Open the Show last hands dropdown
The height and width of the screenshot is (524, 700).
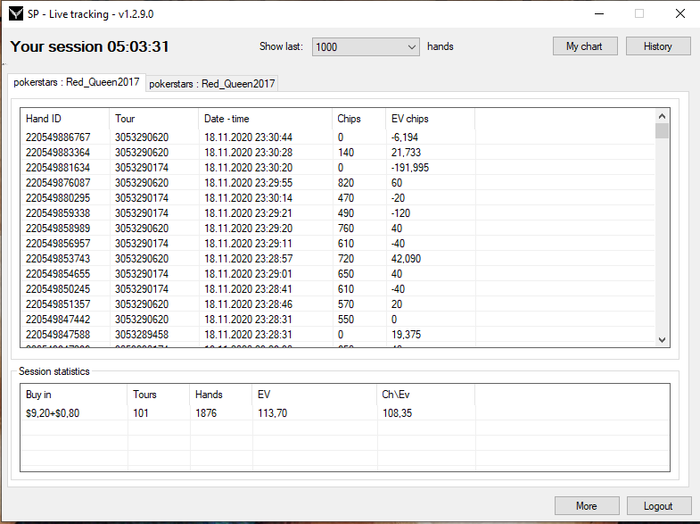tap(366, 47)
